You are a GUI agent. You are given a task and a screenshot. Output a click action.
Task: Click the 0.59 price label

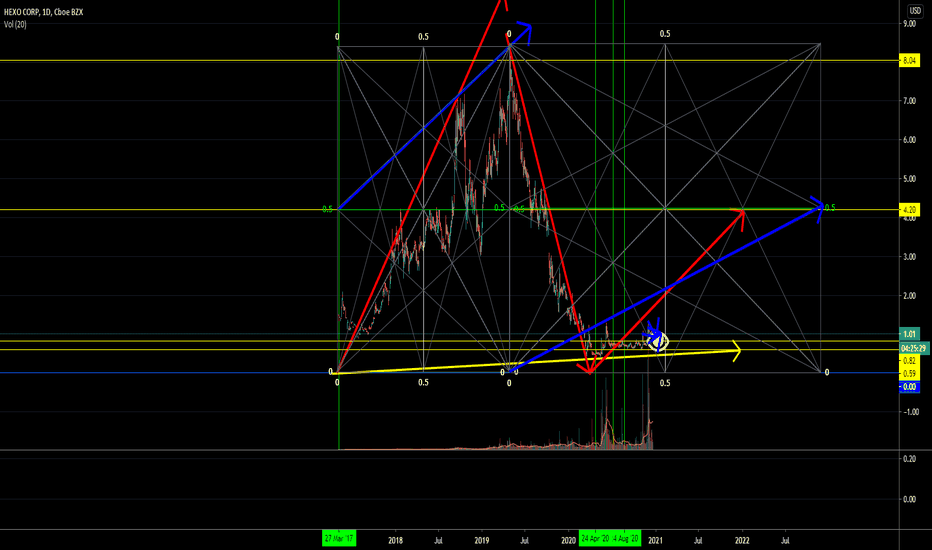click(x=909, y=374)
